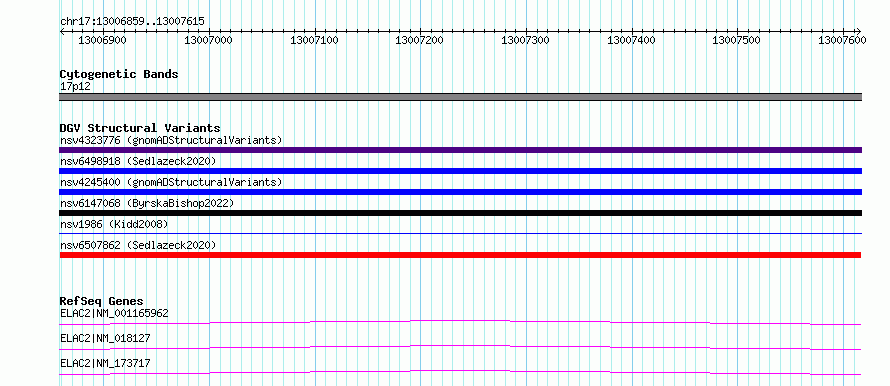Click the 13007400 ruler position label
The width and height of the screenshot is (890, 386).
tap(631, 40)
